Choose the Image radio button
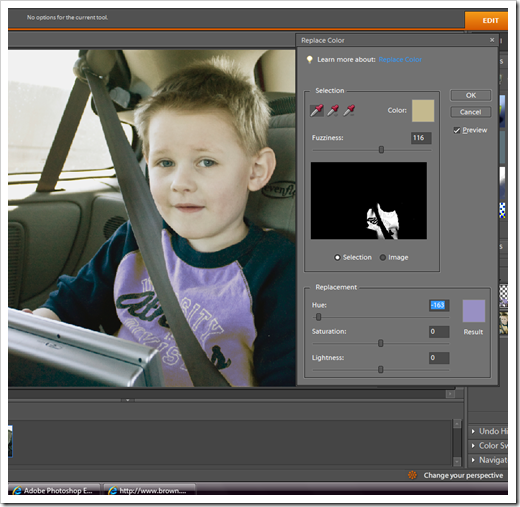520x507 pixels. 383,257
